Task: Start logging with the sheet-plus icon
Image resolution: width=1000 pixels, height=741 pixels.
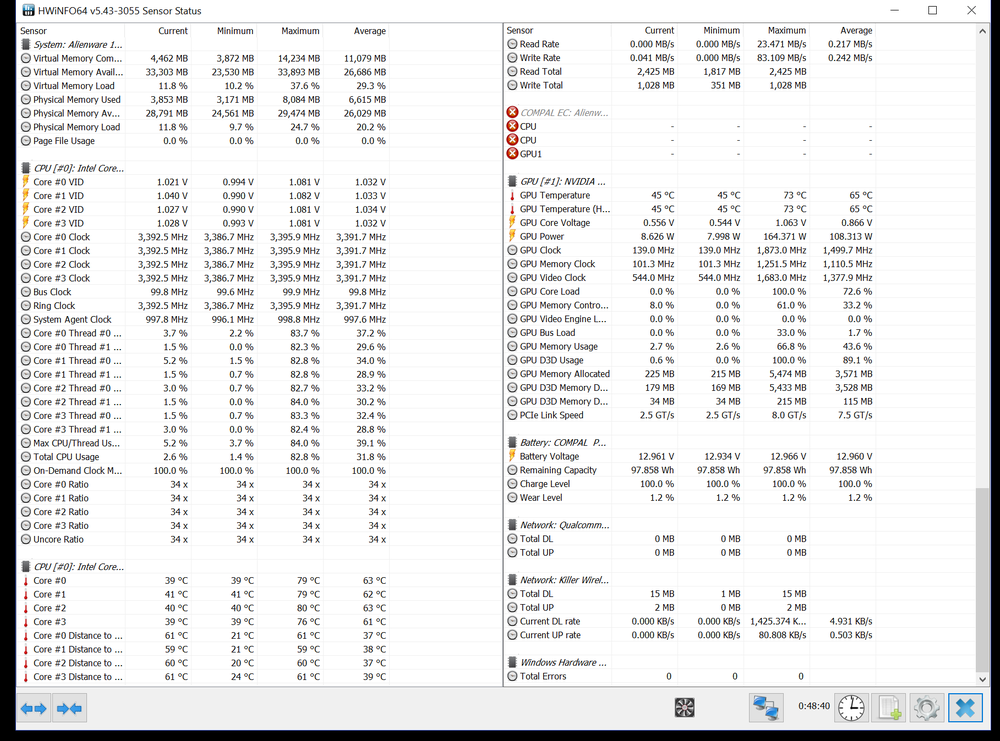Action: [x=890, y=708]
